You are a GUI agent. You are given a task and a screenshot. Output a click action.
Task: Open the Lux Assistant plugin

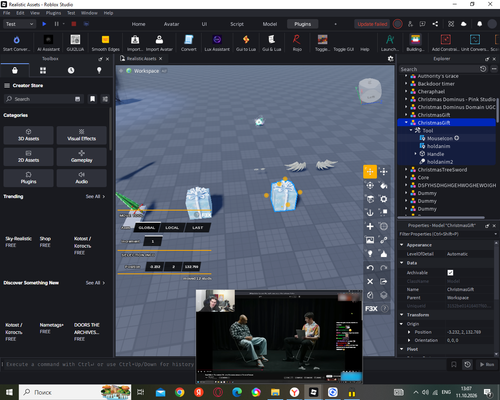click(217, 43)
